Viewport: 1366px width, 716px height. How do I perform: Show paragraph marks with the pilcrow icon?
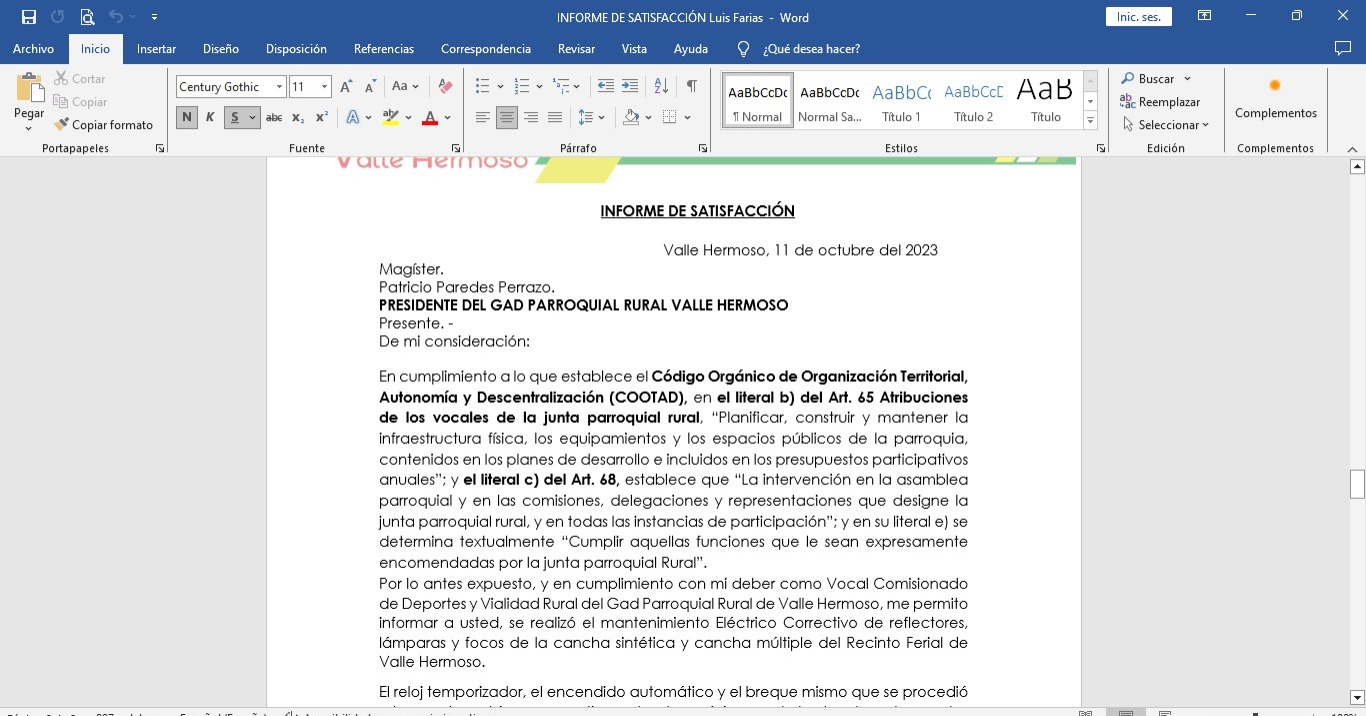pyautogui.click(x=691, y=87)
